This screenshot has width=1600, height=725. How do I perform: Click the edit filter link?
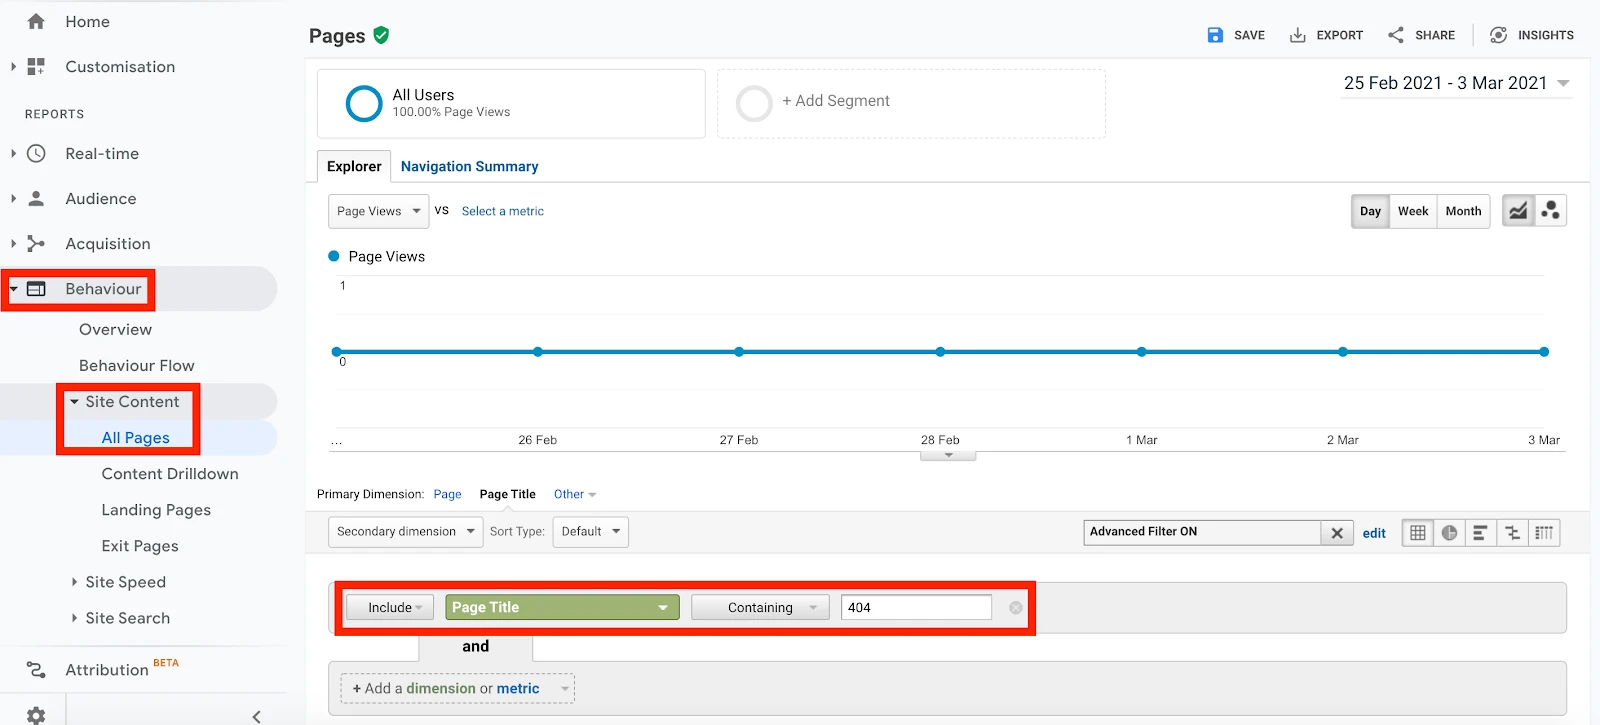[1374, 533]
